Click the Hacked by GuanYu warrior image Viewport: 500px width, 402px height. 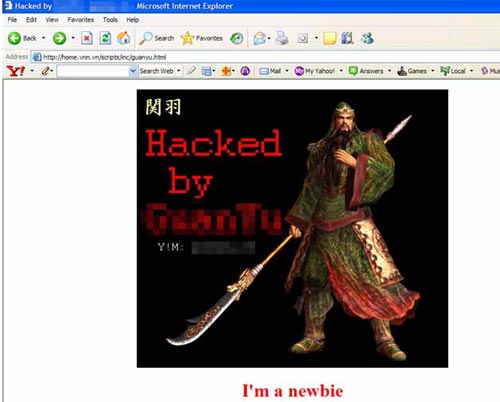(x=292, y=229)
